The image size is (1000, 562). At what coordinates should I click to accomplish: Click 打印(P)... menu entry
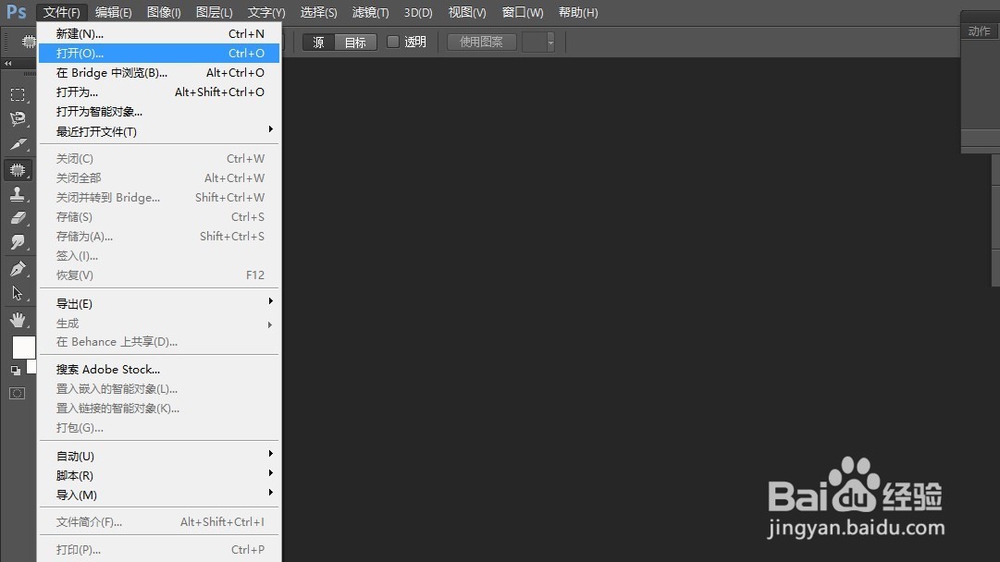(159, 550)
